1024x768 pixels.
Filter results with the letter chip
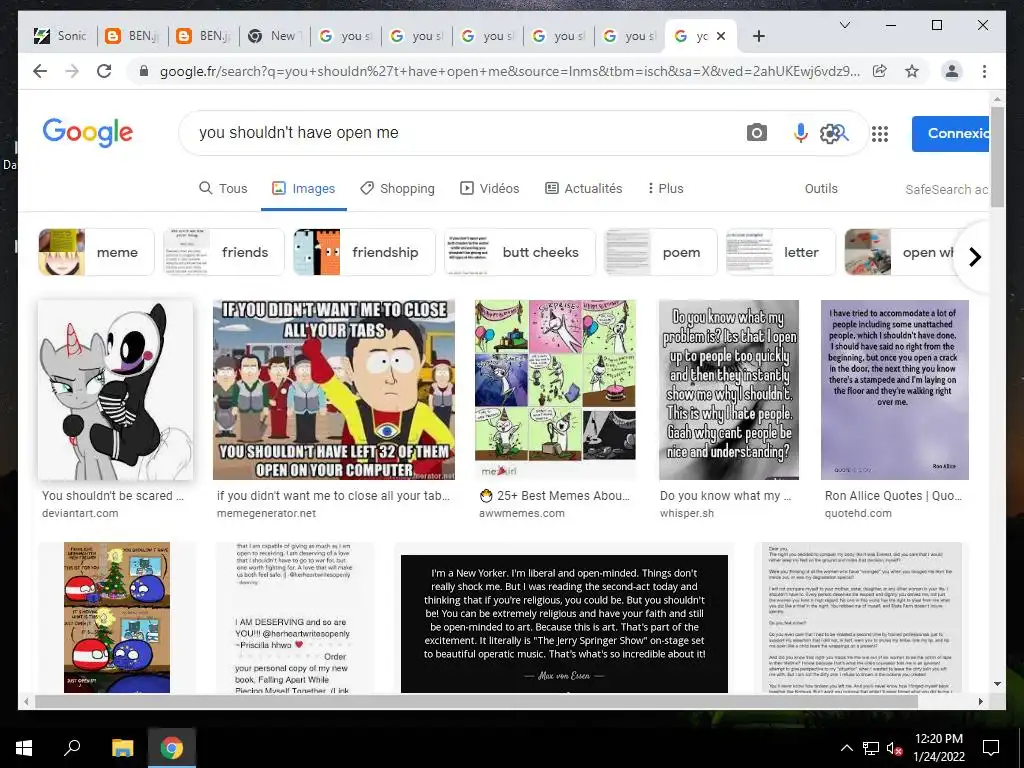tap(780, 252)
